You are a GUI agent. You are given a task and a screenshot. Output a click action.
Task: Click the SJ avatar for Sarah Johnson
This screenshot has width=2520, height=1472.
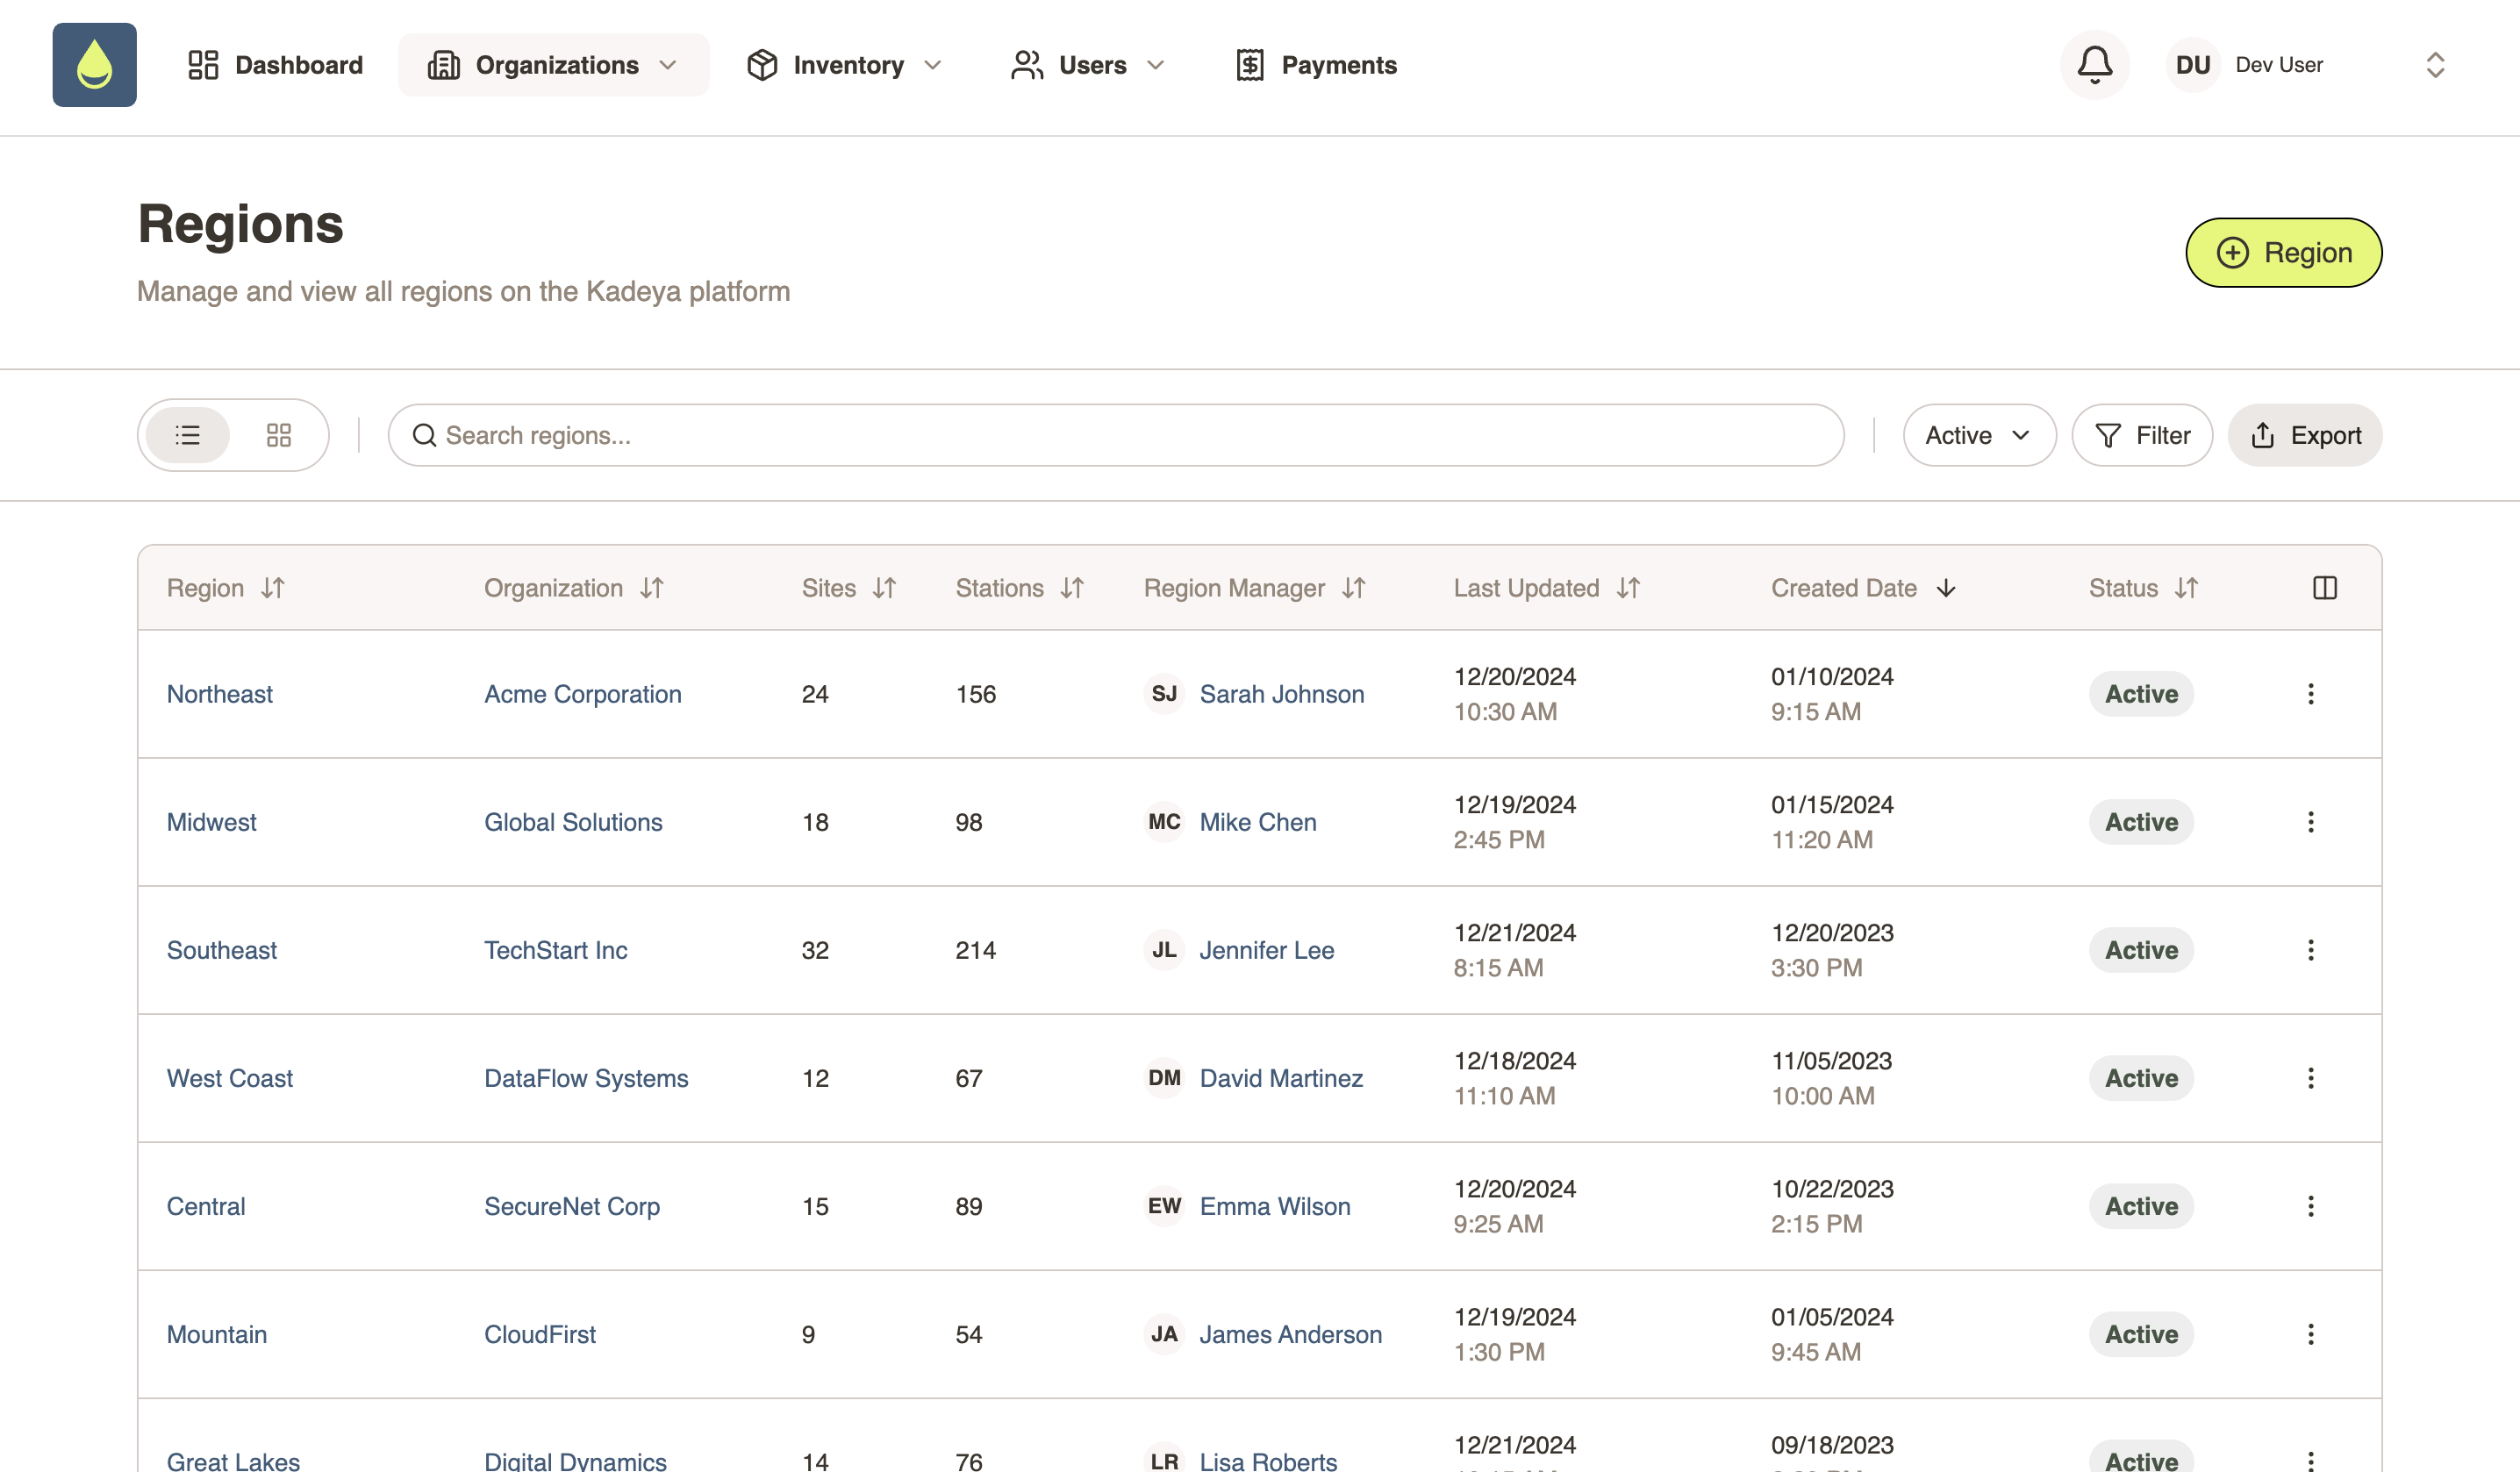click(x=1164, y=694)
